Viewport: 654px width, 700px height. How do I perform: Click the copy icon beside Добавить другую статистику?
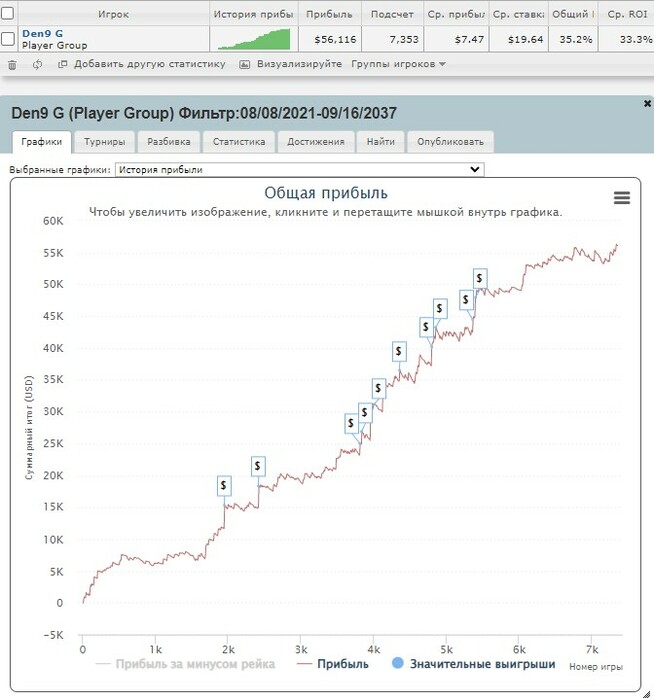coord(62,64)
